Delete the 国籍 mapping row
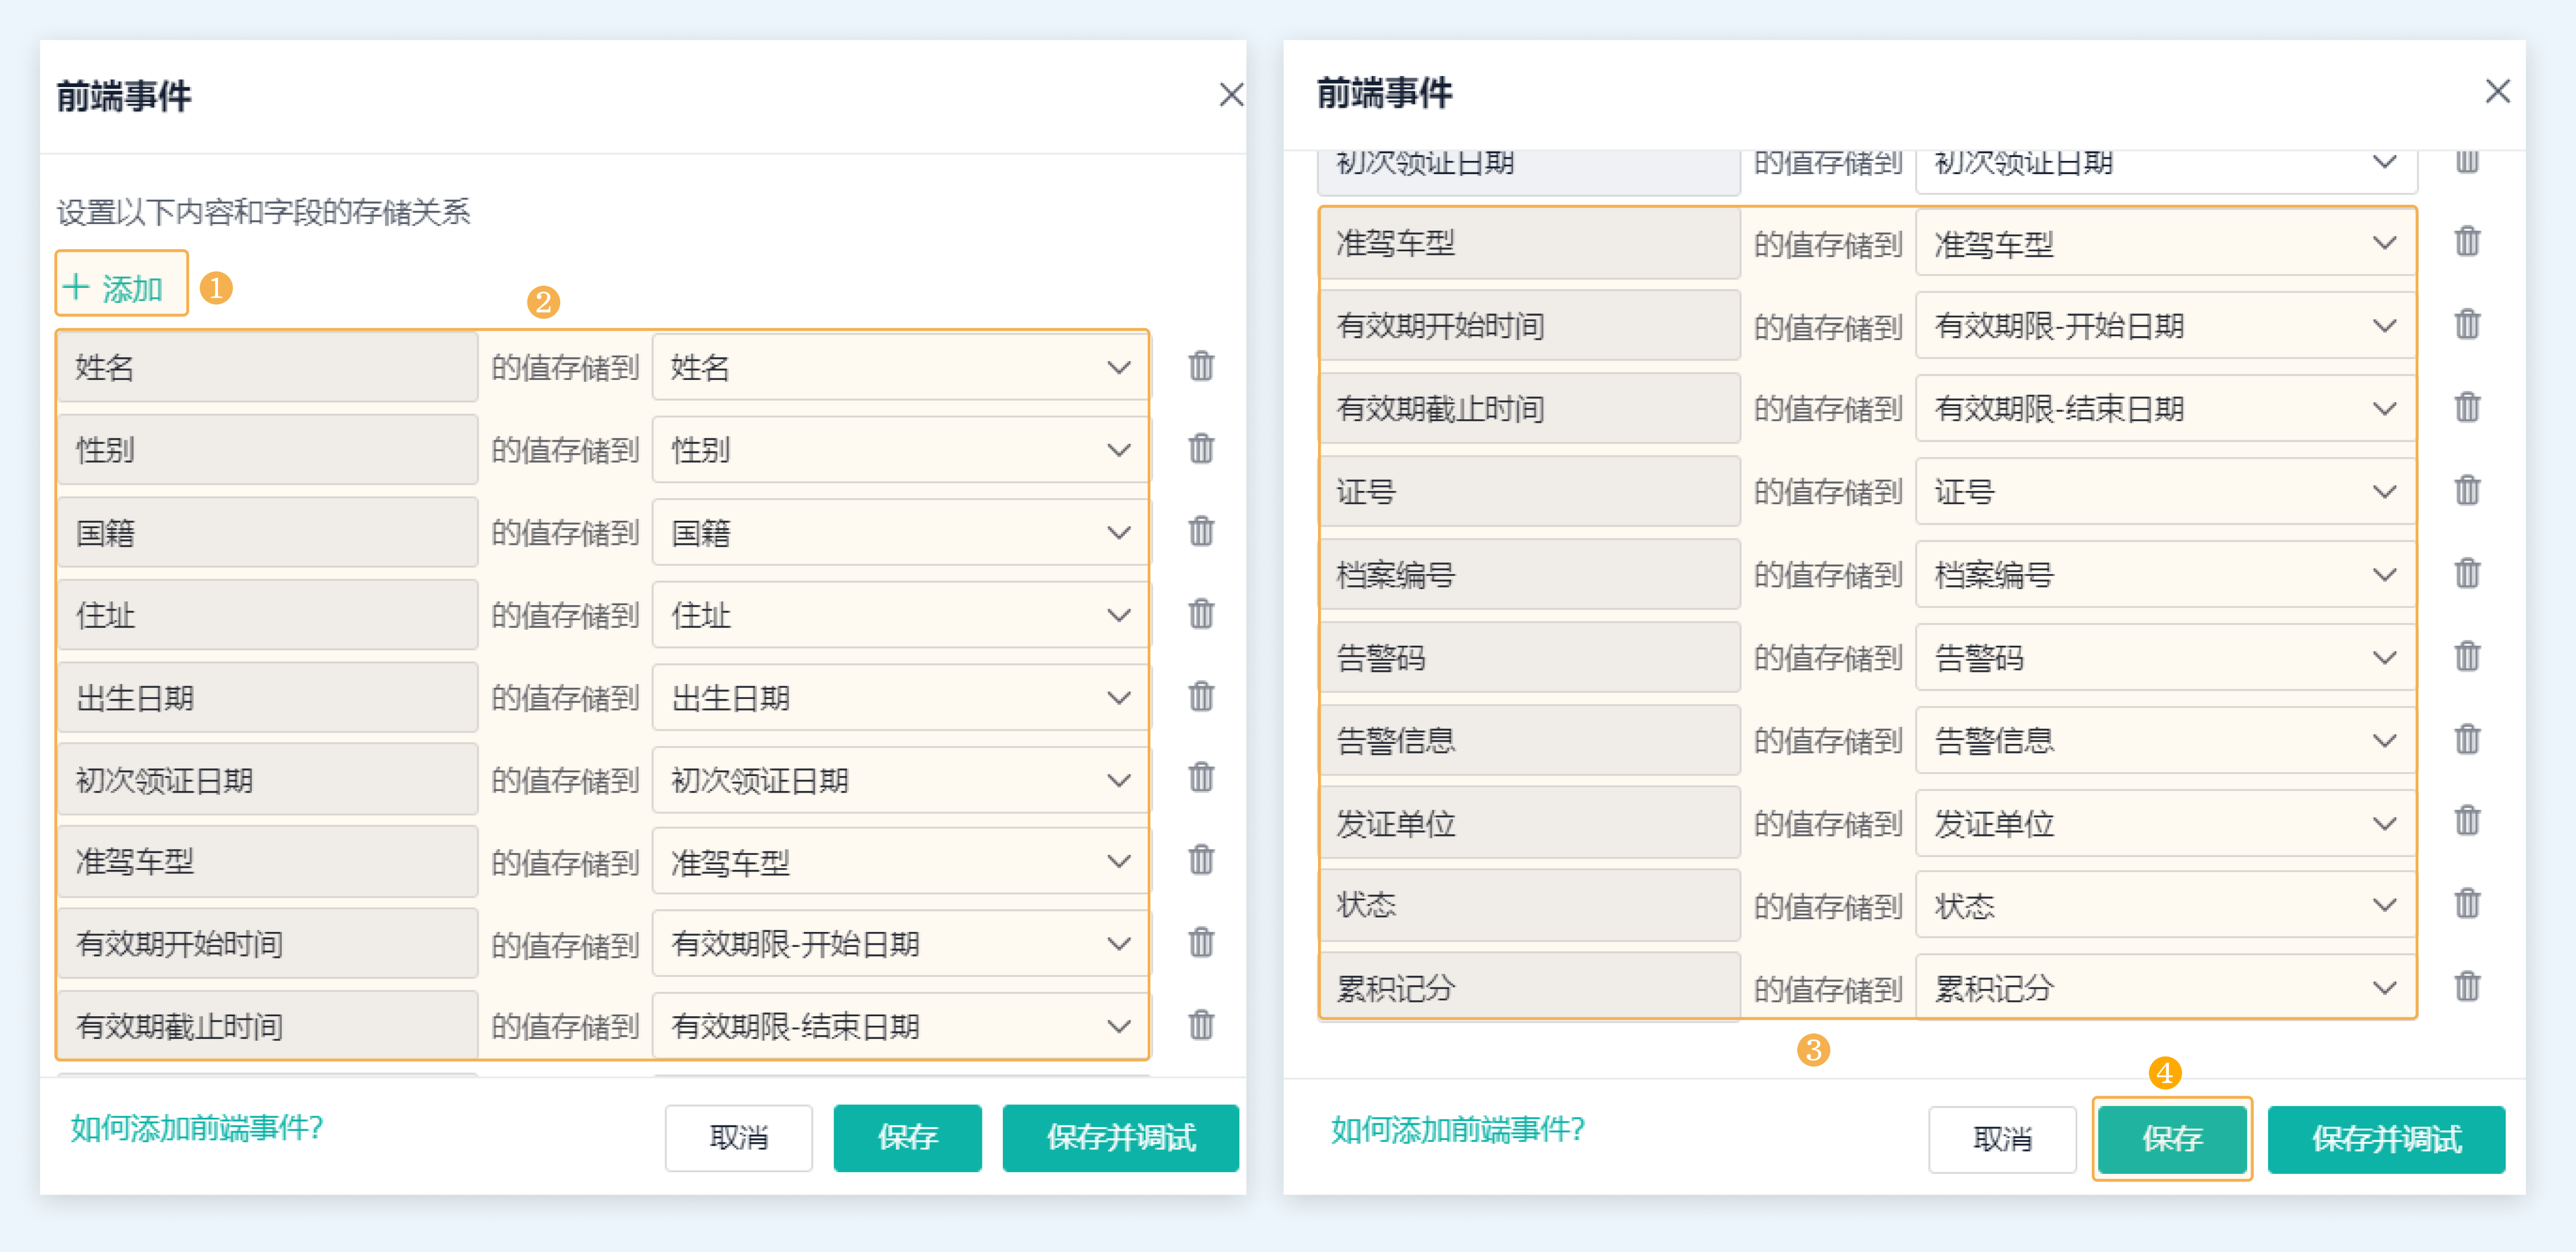Image resolution: width=2576 pixels, height=1252 pixels. (1201, 531)
